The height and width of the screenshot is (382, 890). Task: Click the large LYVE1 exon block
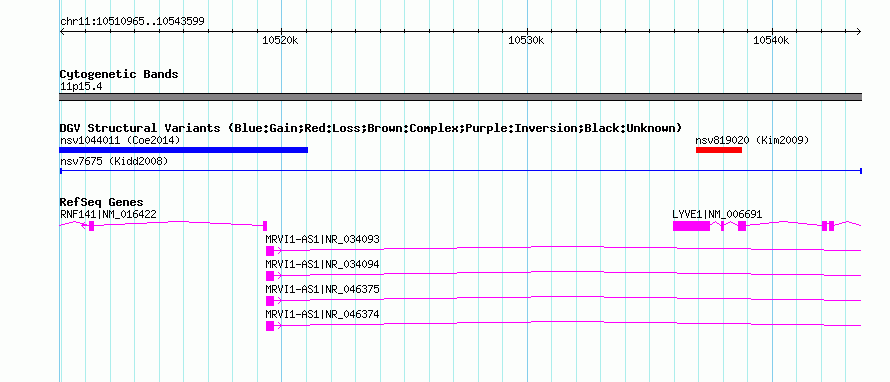[691, 226]
